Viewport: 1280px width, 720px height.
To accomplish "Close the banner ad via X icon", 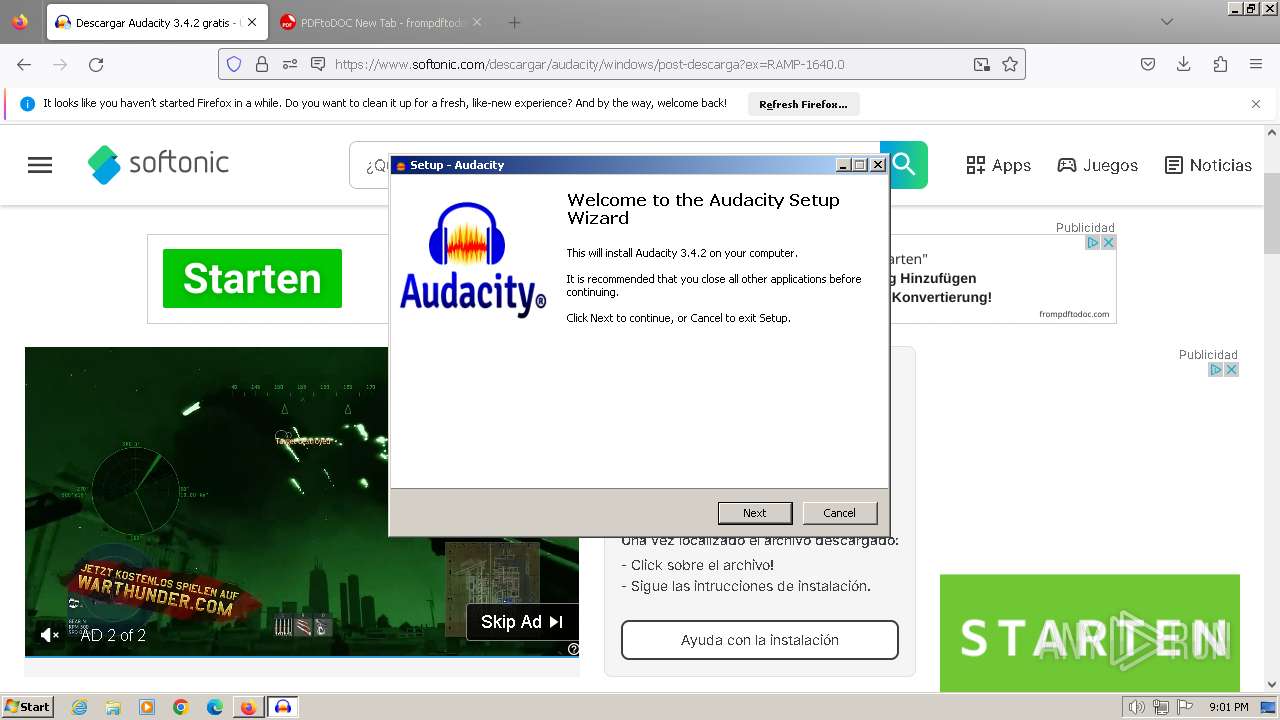I will (1108, 242).
